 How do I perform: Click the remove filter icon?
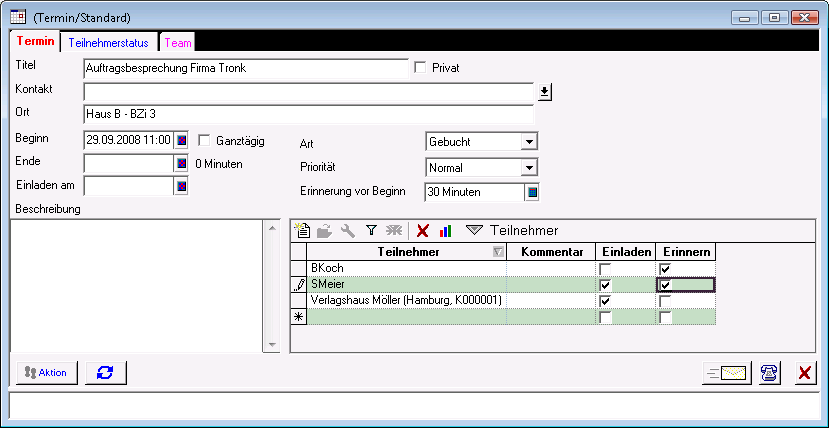pyautogui.click(x=393, y=230)
